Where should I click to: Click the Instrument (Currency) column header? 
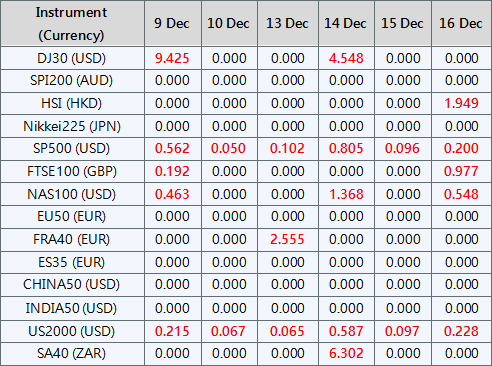[x=71, y=24]
